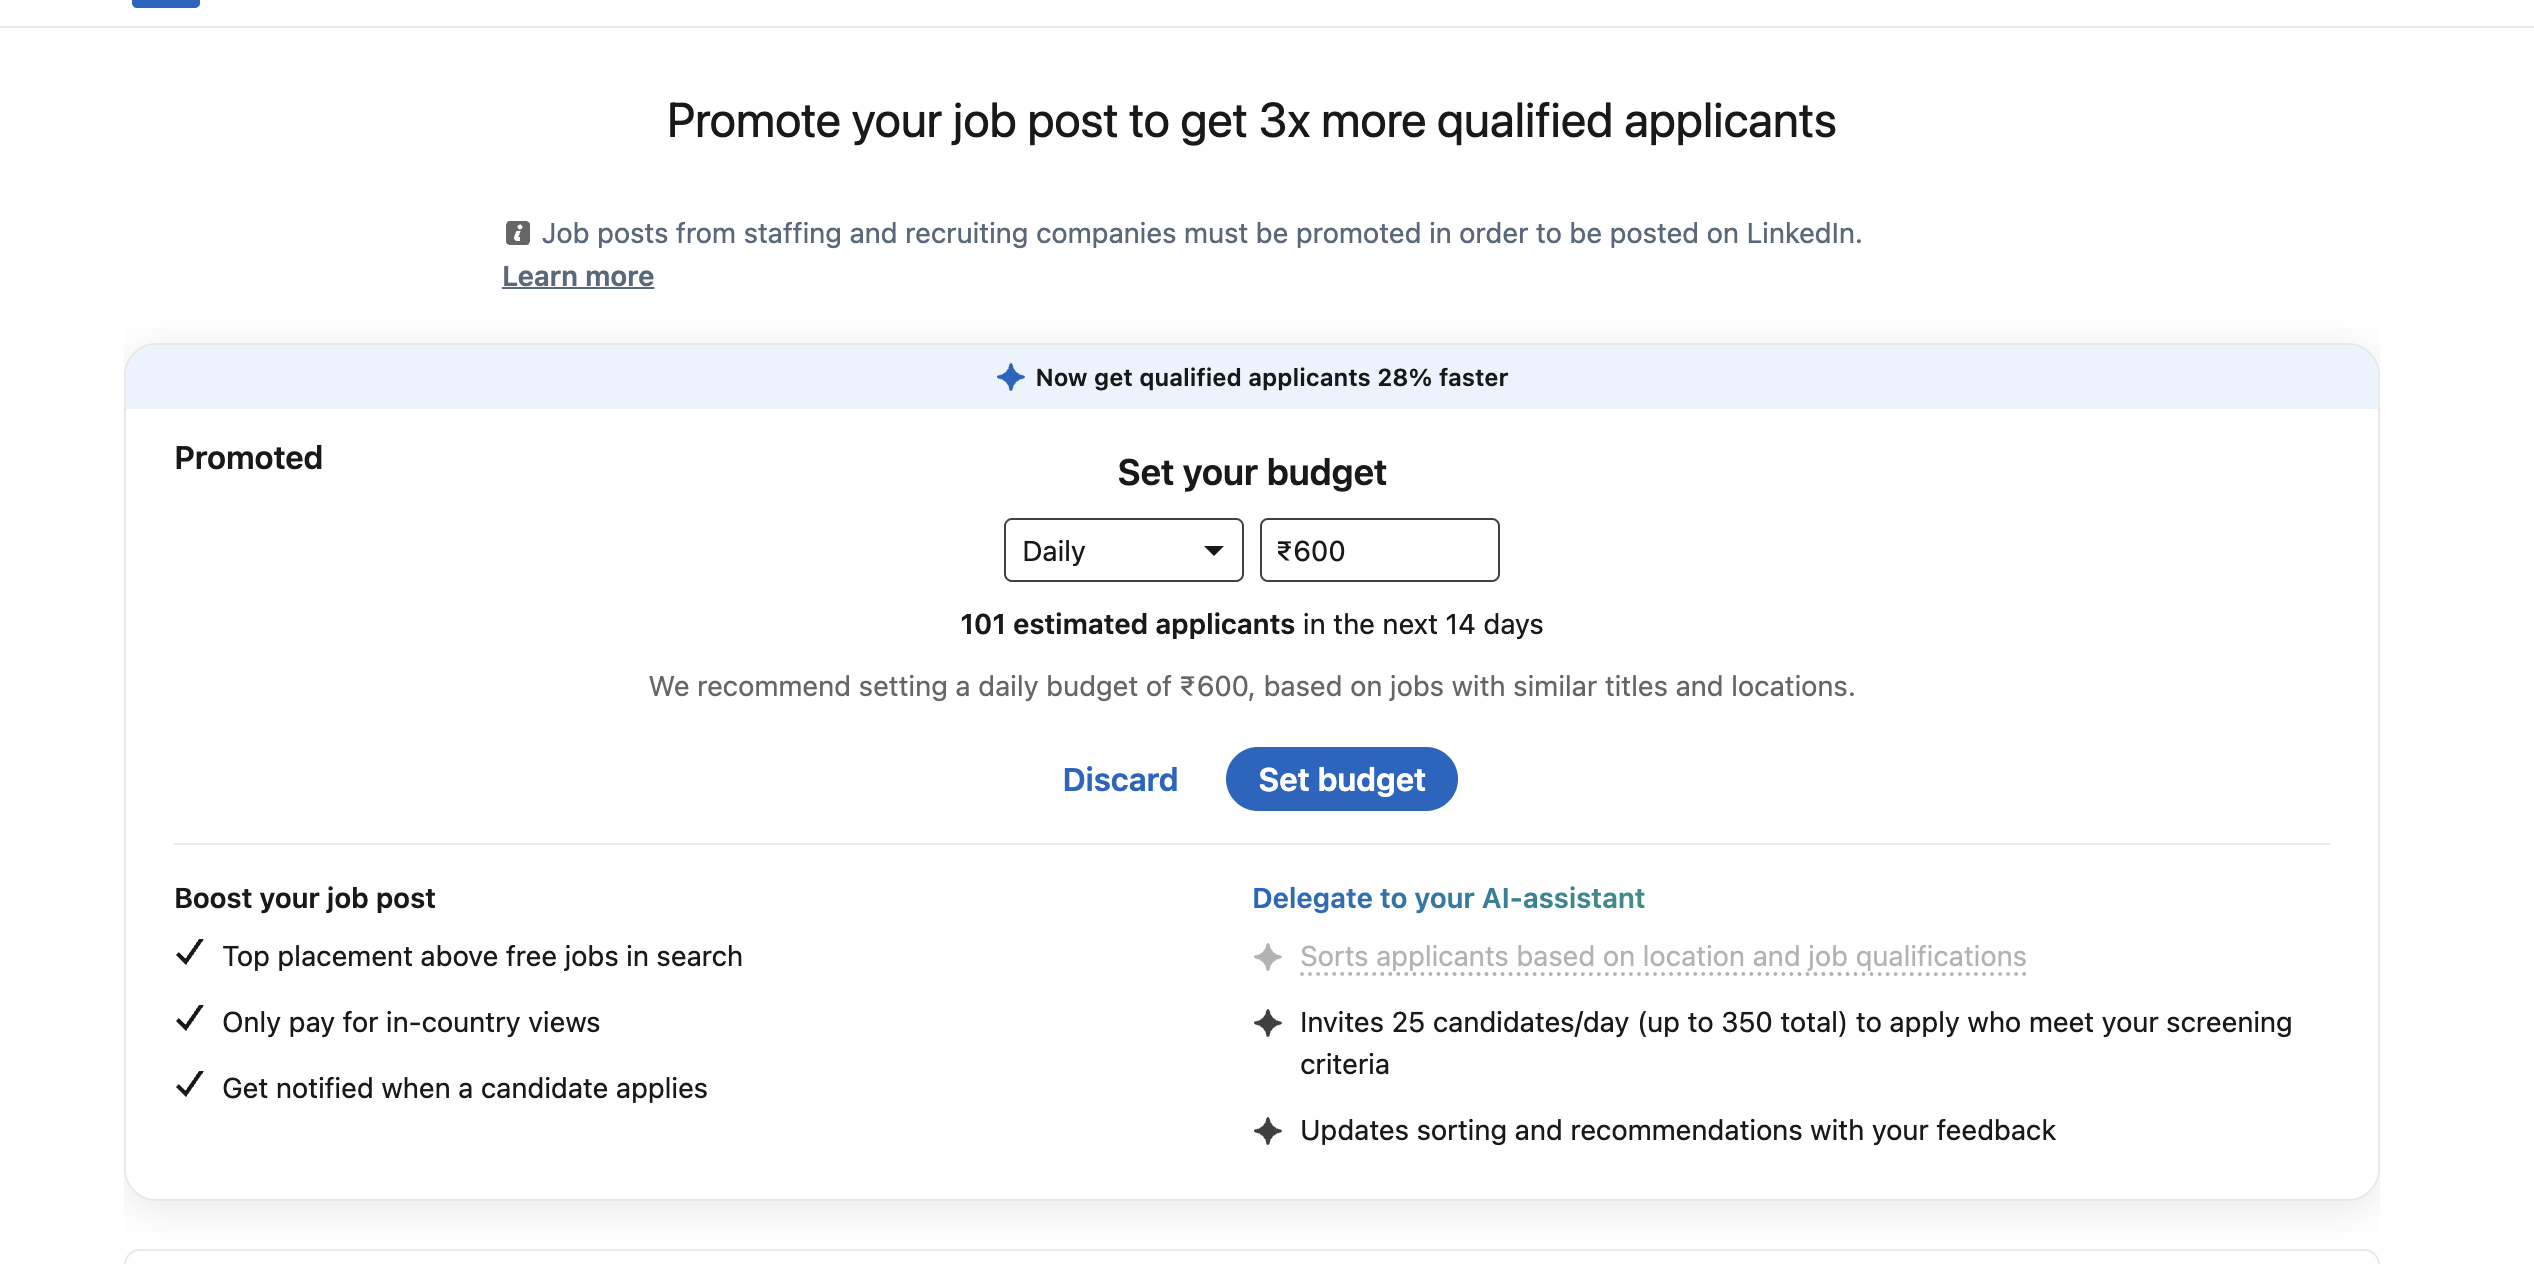2534x1264 pixels.
Task: Click sparkle icon beside "Updates sorting and recommendations"
Action: point(1268,1131)
